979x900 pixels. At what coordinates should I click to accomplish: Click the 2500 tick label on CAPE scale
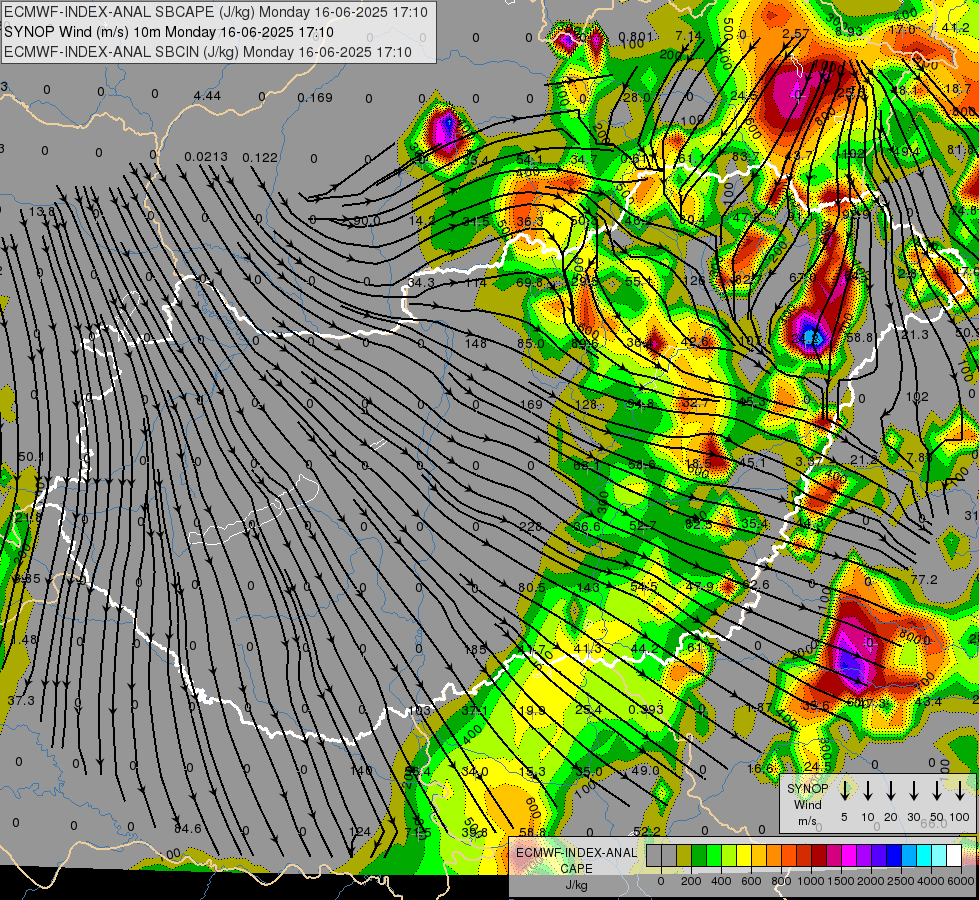(x=901, y=881)
